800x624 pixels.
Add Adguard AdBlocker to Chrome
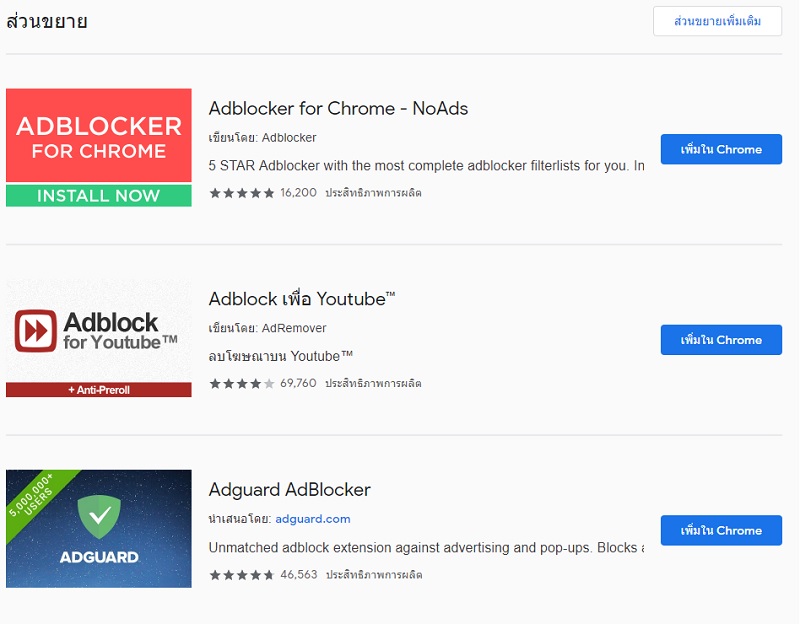pyautogui.click(x=721, y=530)
